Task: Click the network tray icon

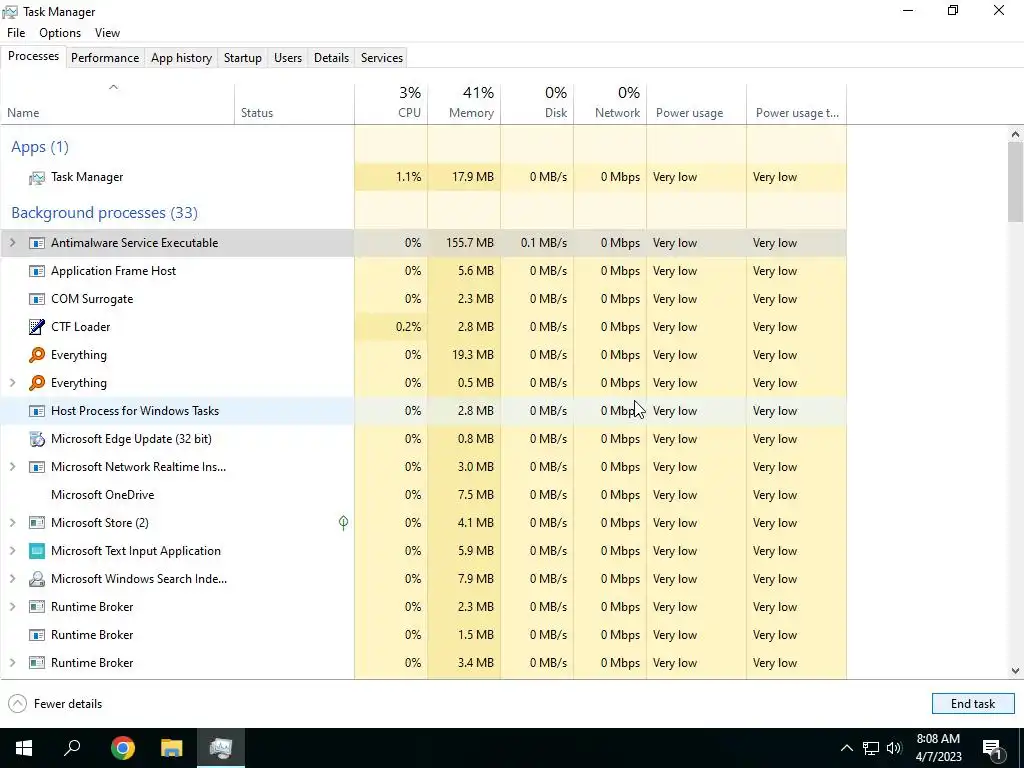Action: [x=871, y=748]
